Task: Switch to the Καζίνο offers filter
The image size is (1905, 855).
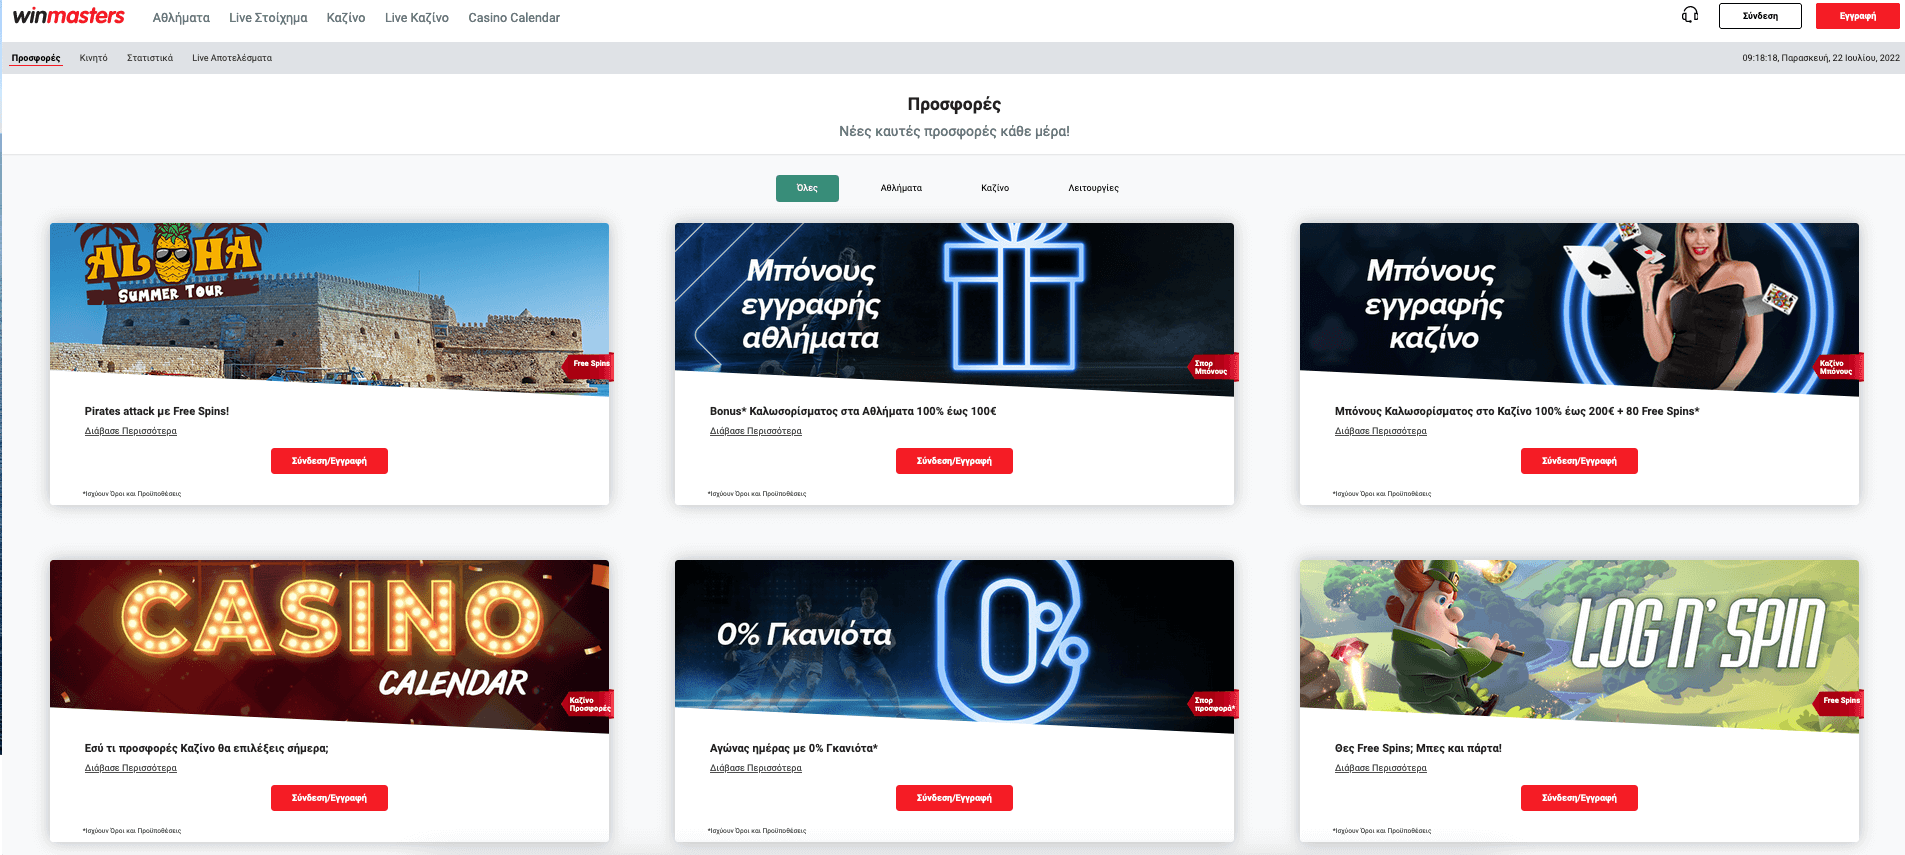Action: point(995,188)
